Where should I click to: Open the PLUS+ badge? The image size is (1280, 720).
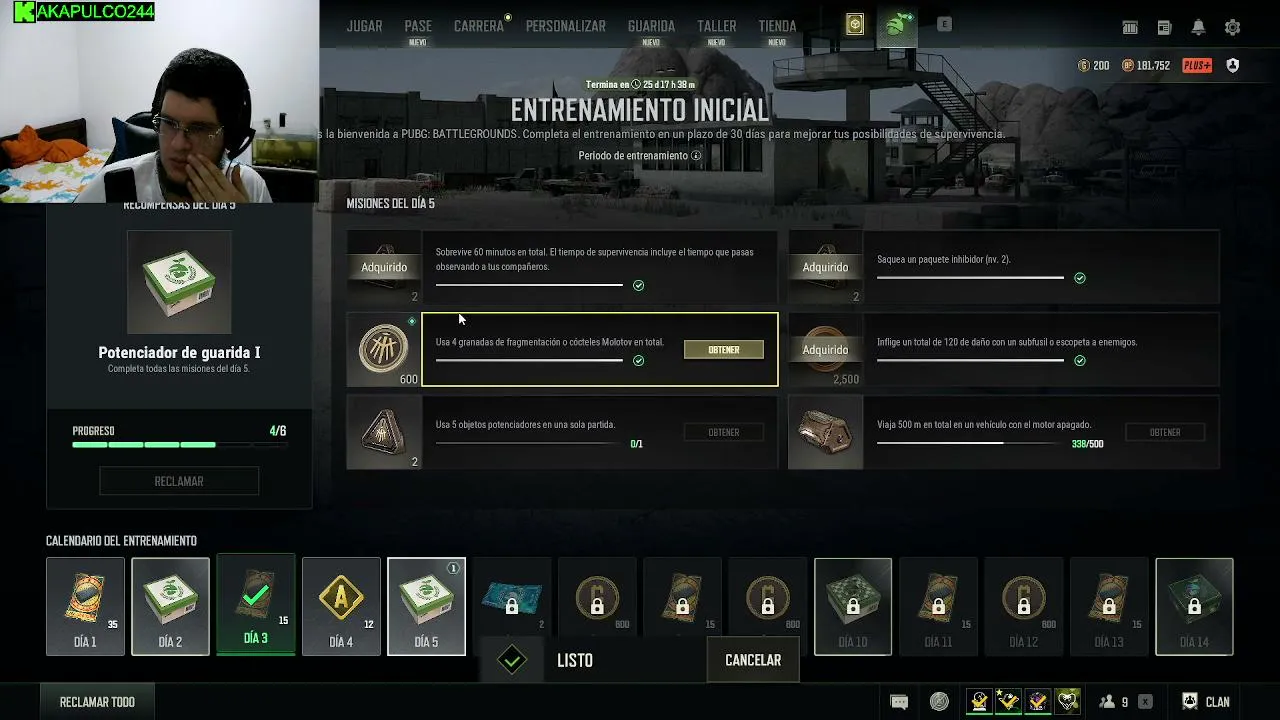pyautogui.click(x=1197, y=66)
